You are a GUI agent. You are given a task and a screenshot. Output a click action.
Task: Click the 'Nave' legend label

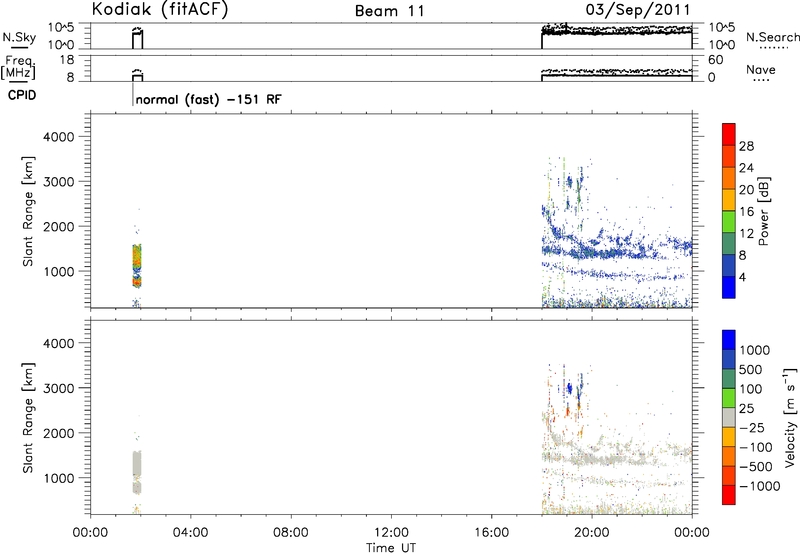(760, 70)
